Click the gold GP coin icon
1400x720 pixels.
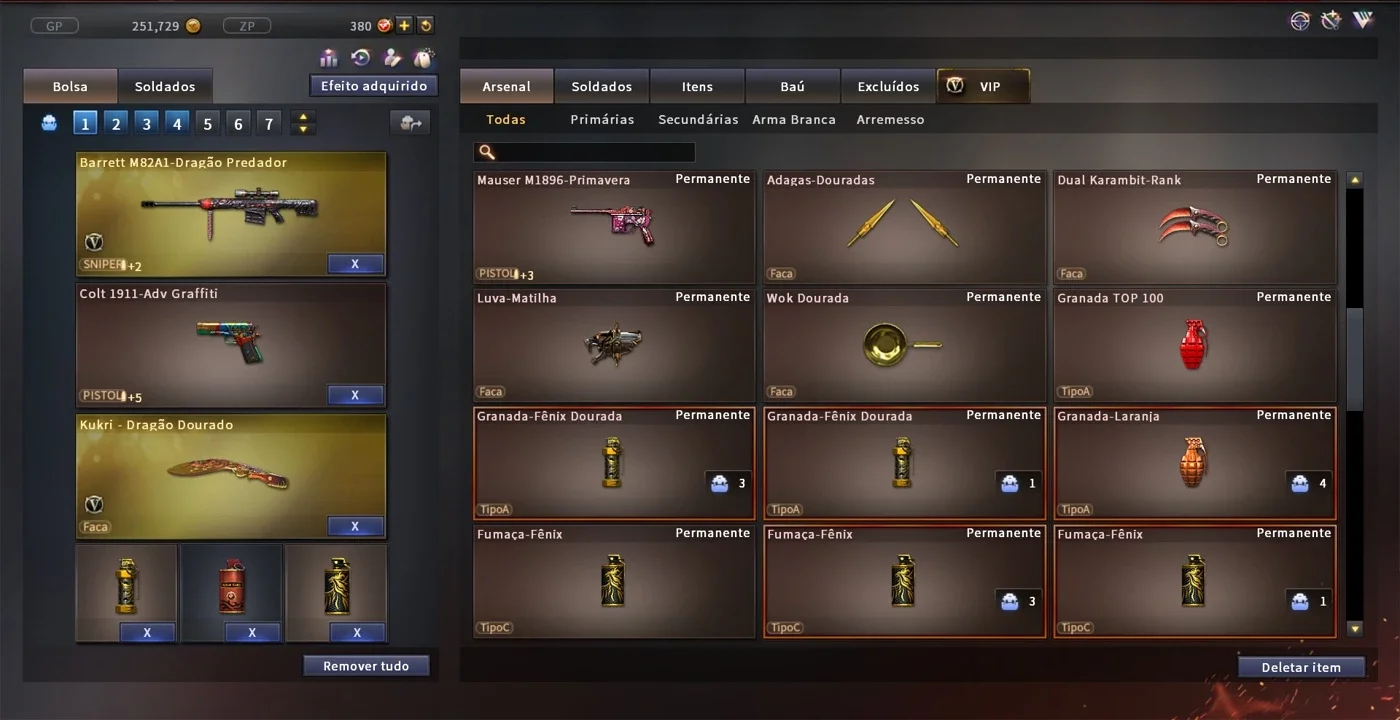[x=193, y=26]
